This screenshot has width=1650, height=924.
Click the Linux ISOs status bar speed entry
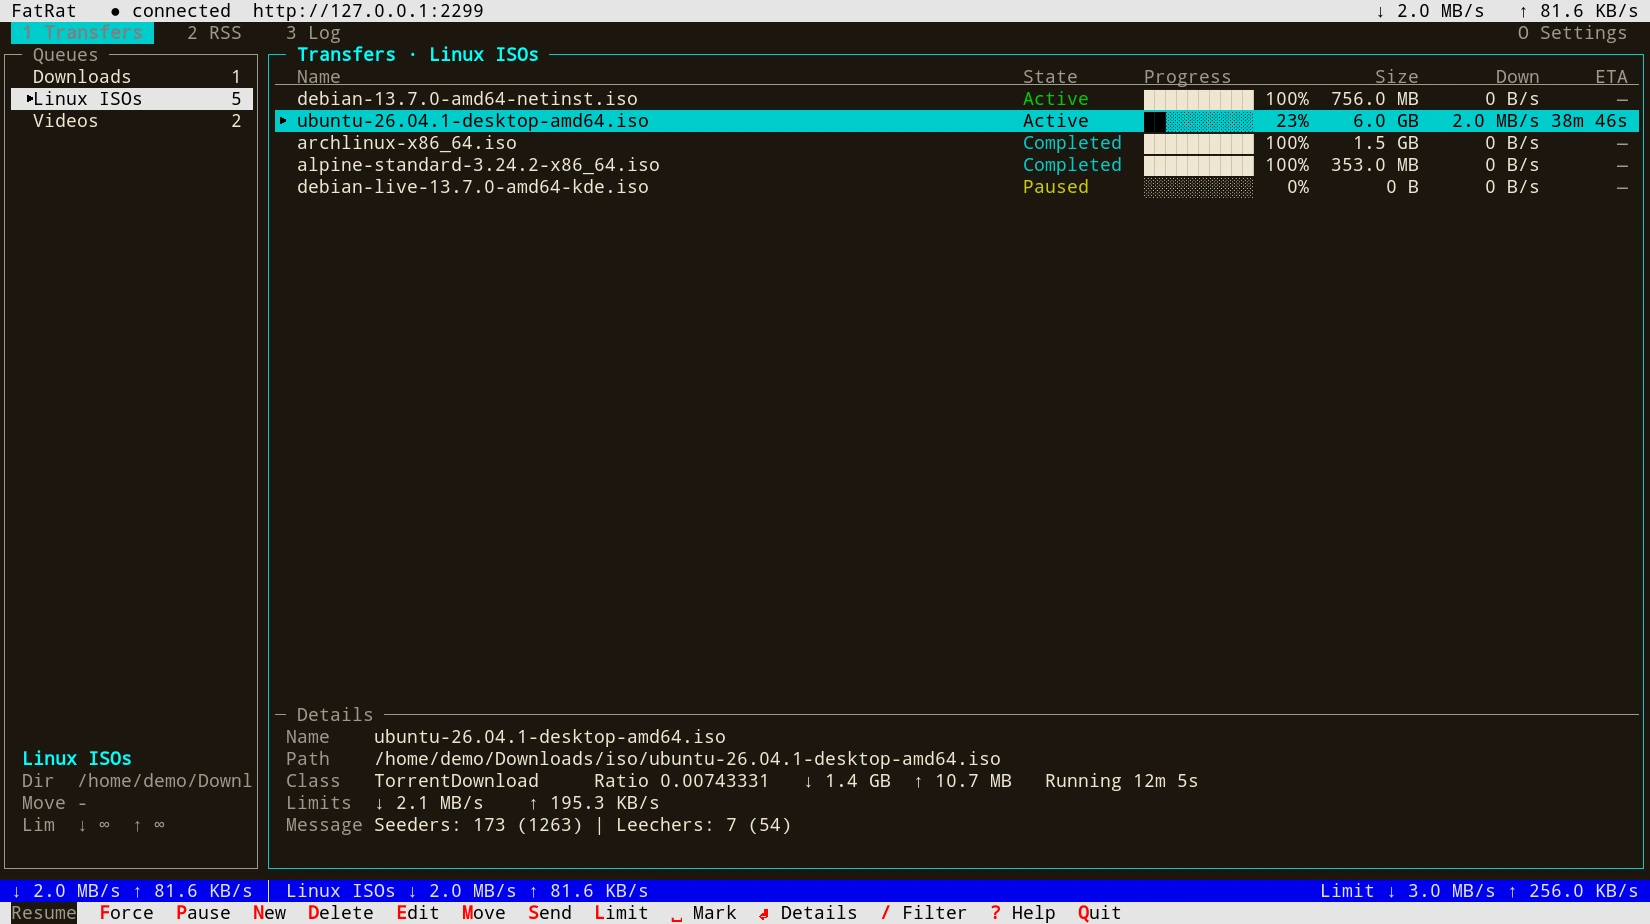[467, 891]
